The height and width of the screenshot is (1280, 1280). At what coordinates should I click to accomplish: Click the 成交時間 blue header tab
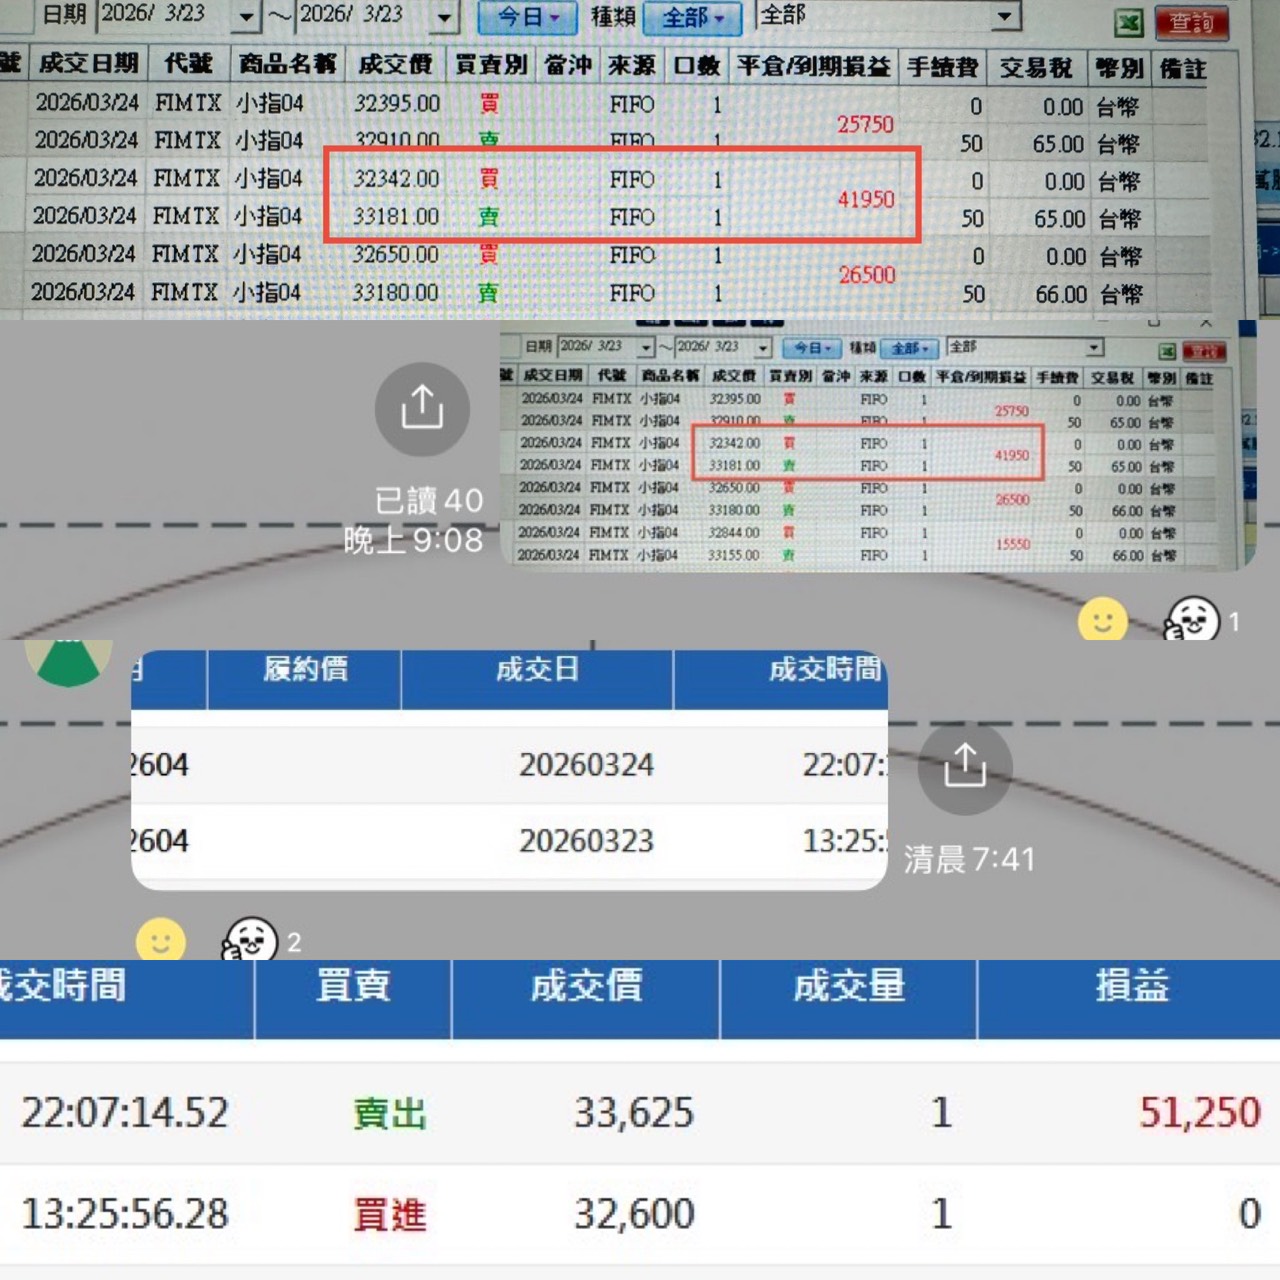click(63, 987)
